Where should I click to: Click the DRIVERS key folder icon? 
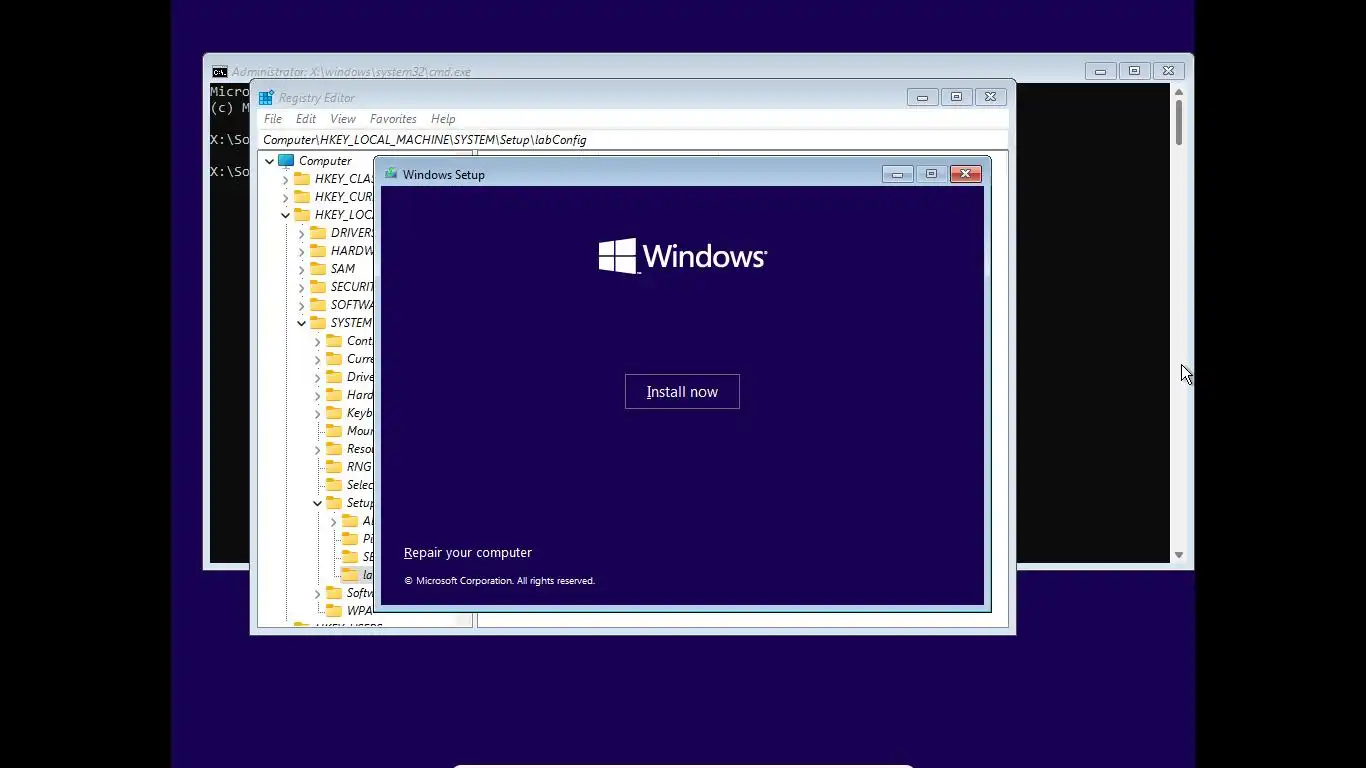(x=318, y=233)
